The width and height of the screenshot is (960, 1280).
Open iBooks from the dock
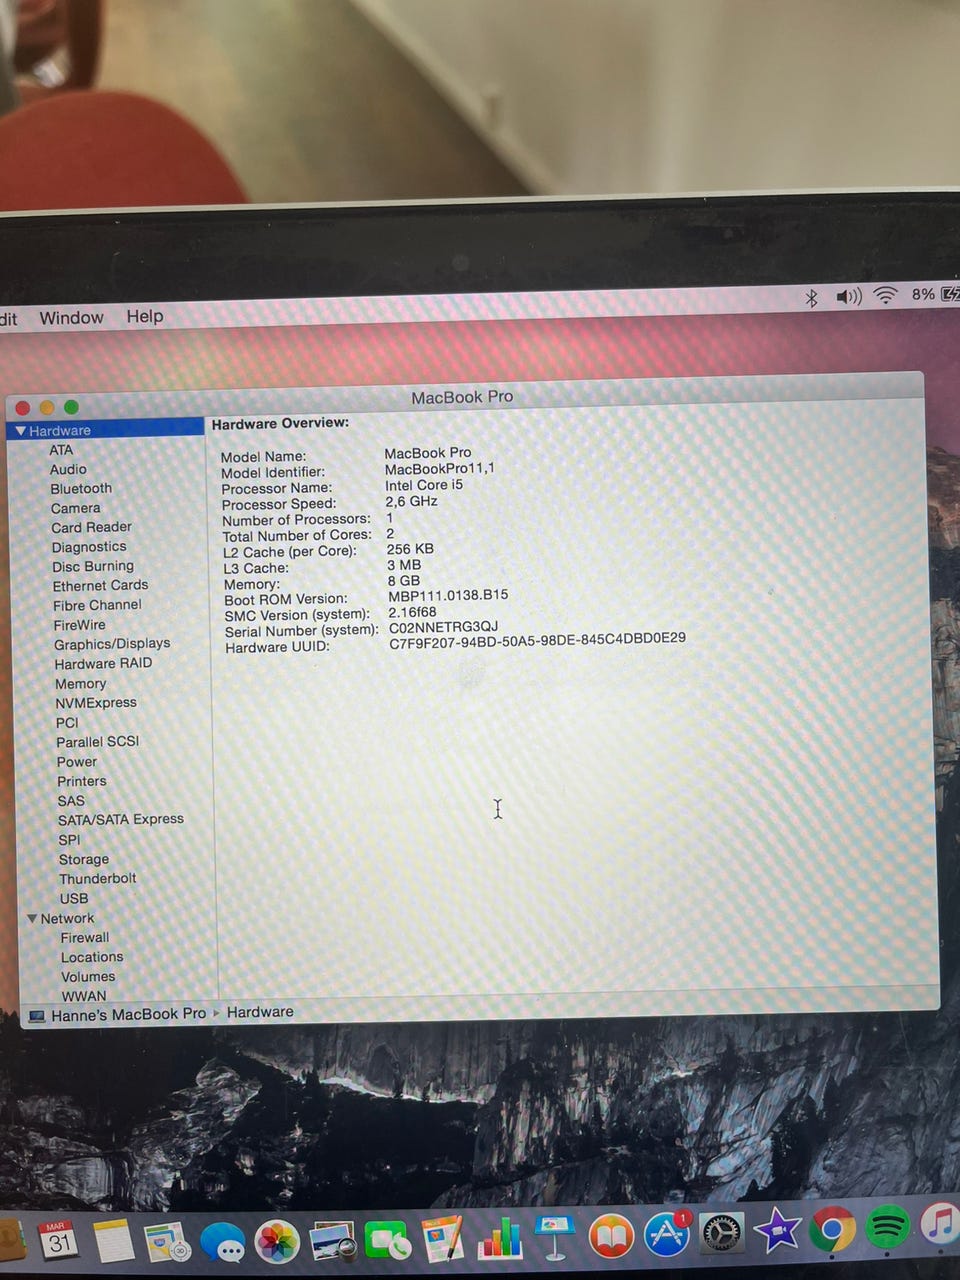pyautogui.click(x=610, y=1237)
